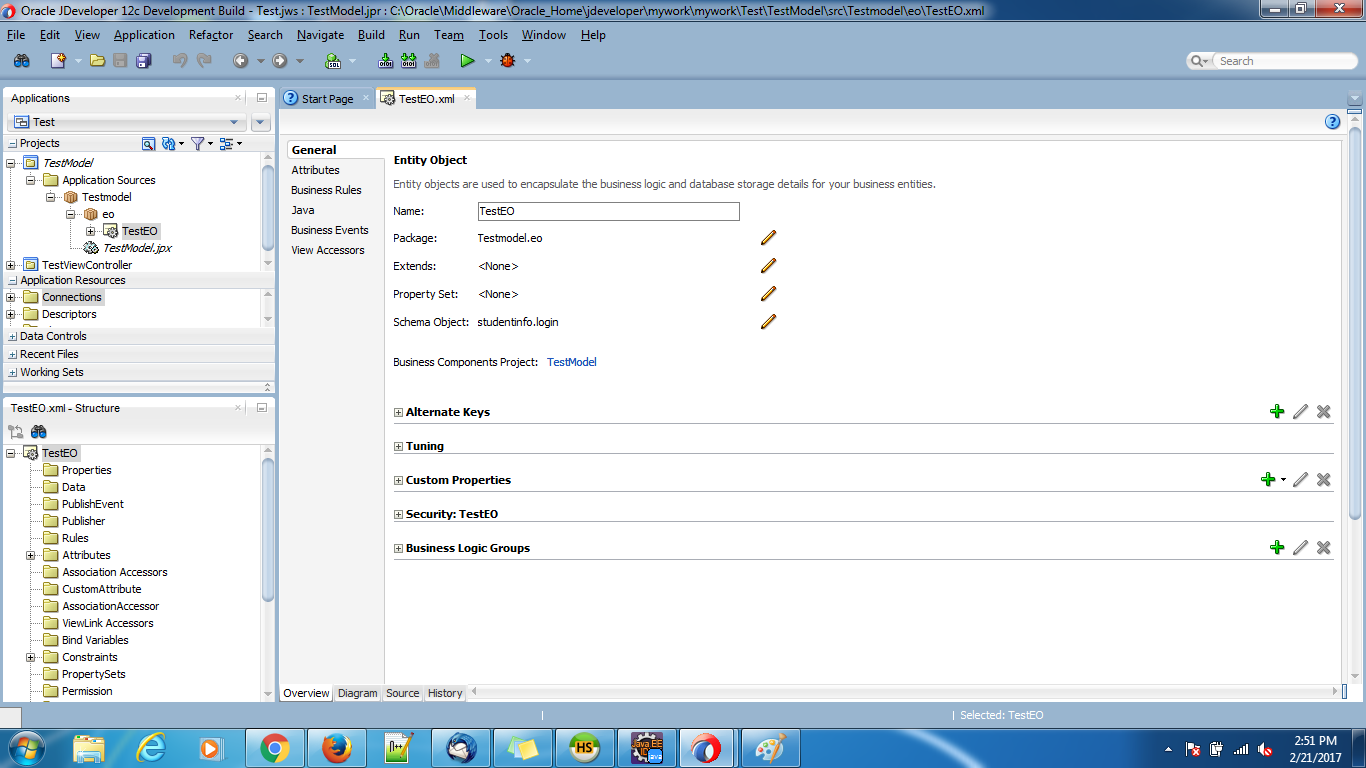The width and height of the screenshot is (1366, 768).
Task: Open the TestModel business components project link
Action: tap(571, 362)
